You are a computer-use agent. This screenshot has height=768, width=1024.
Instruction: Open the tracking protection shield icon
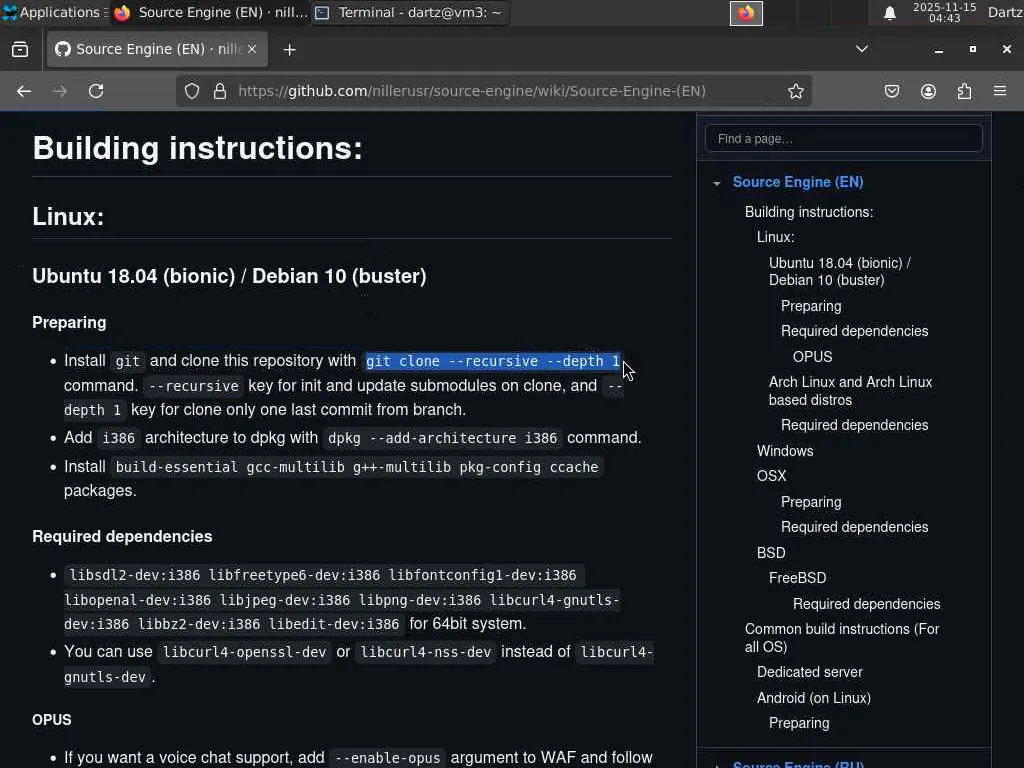point(191,91)
